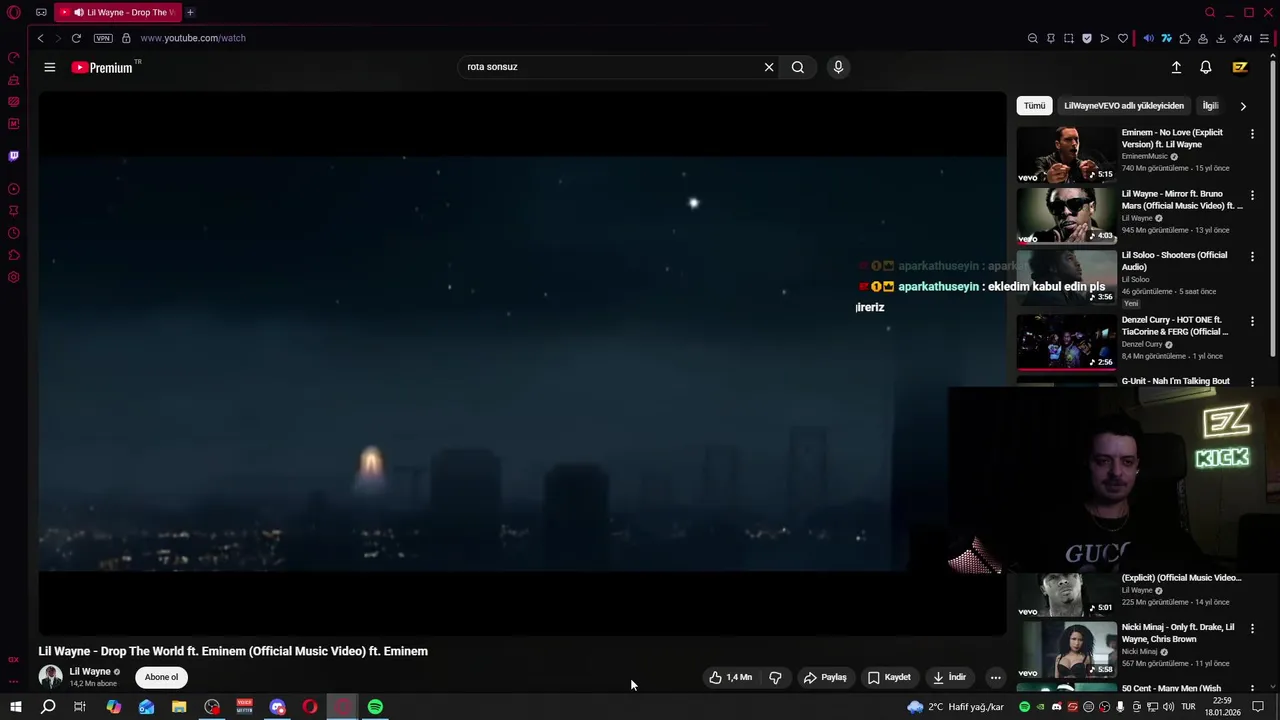
Task: Open Eminem No Love video thumbnail
Action: point(1066,154)
